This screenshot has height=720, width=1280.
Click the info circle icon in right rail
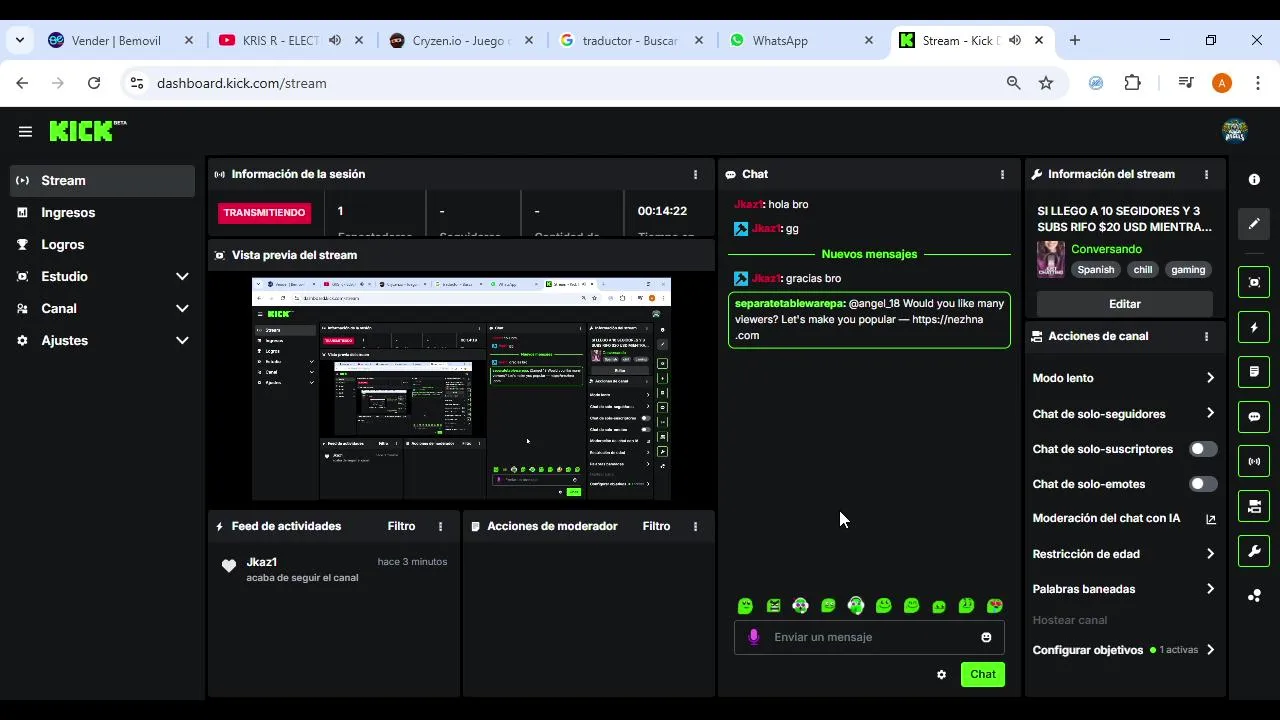tap(1254, 179)
